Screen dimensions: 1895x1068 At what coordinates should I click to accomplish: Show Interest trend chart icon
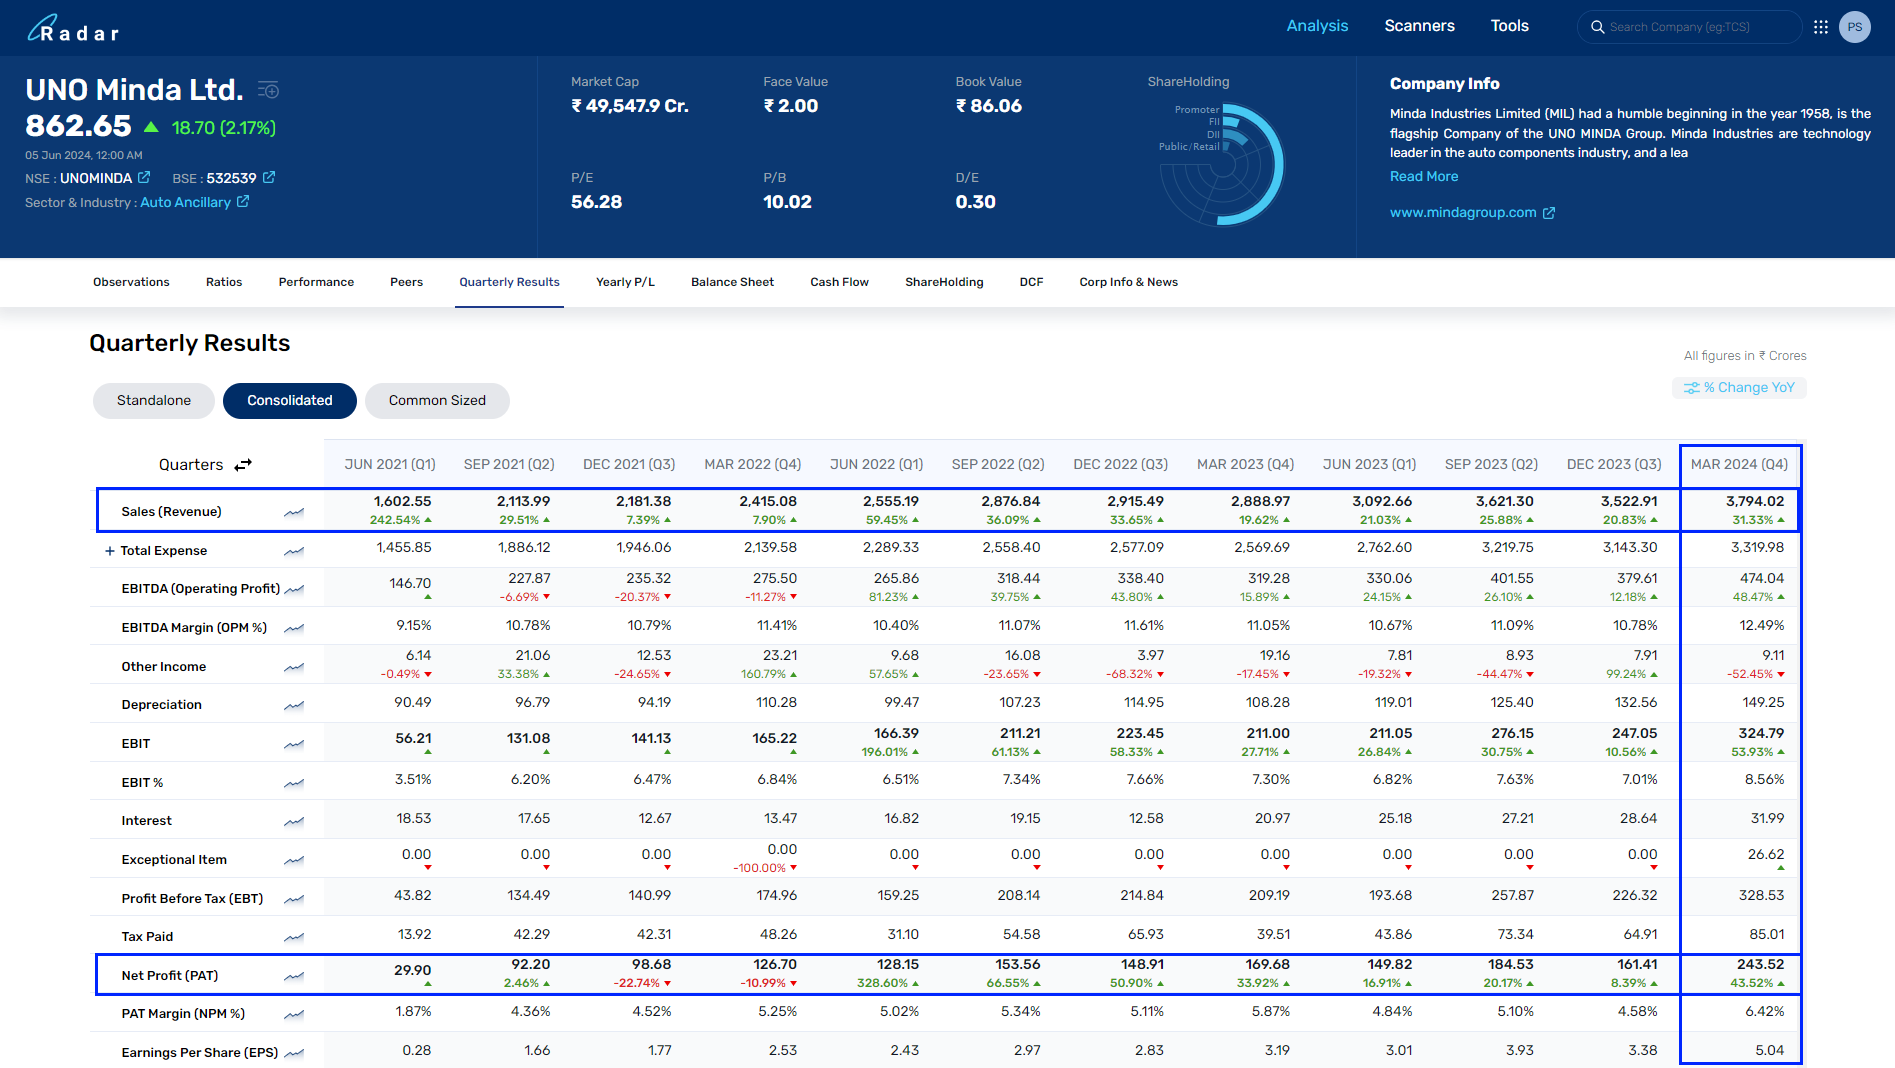(294, 821)
